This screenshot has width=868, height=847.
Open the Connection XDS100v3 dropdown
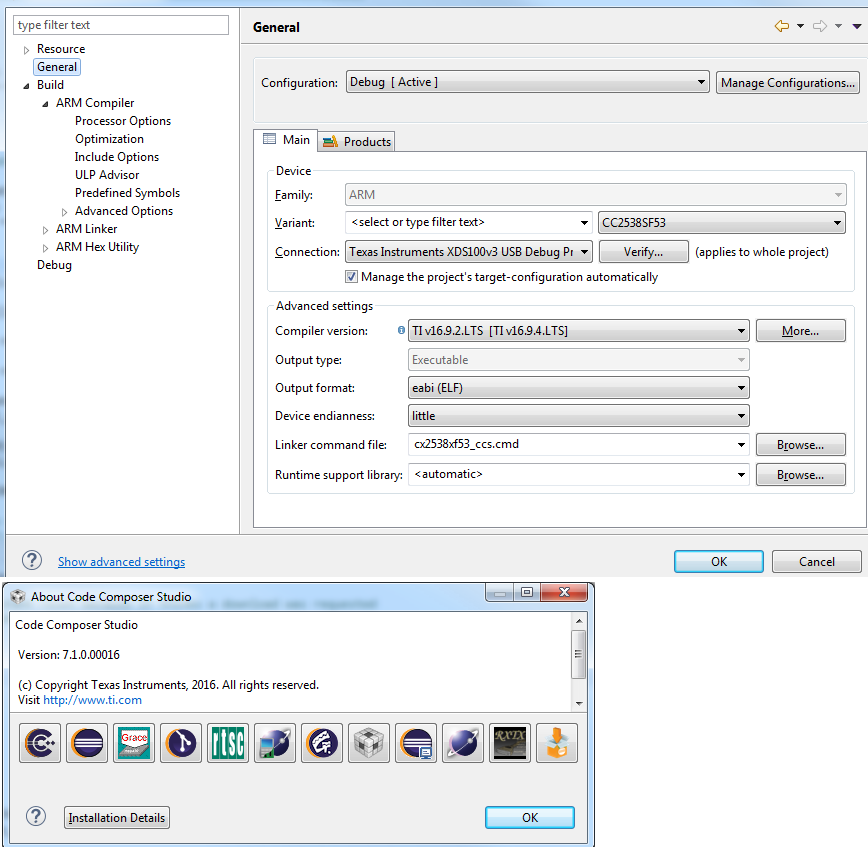pos(469,252)
